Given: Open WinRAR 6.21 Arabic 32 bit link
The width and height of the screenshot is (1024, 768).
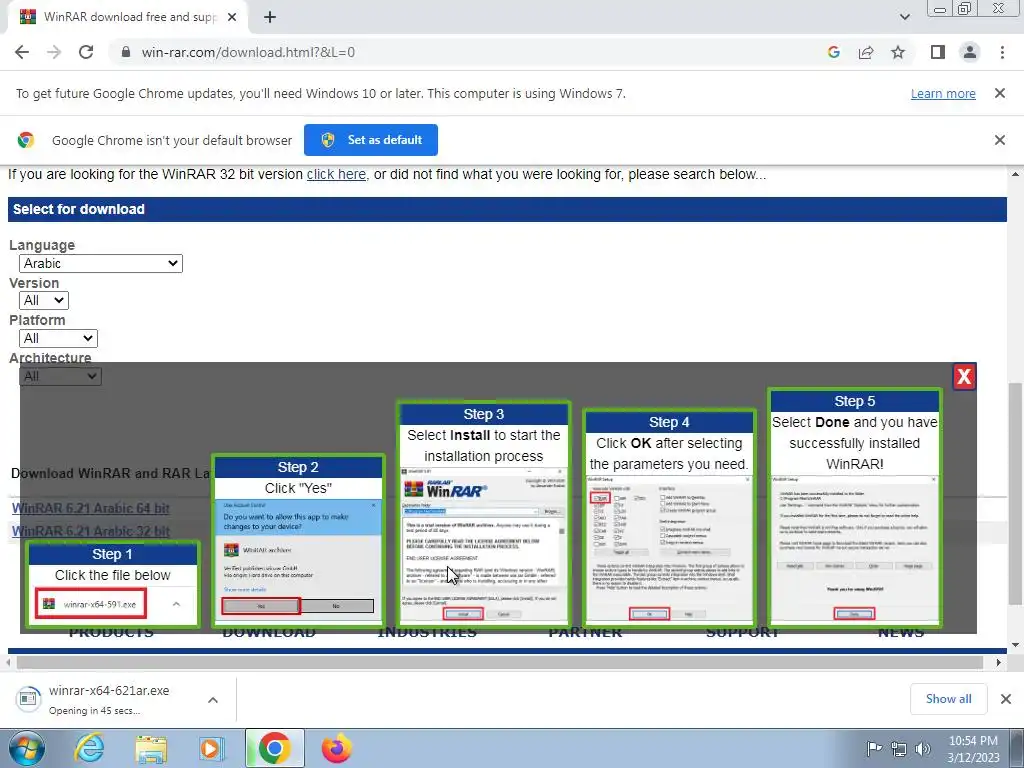Looking at the screenshot, I should pyautogui.click(x=91, y=531).
